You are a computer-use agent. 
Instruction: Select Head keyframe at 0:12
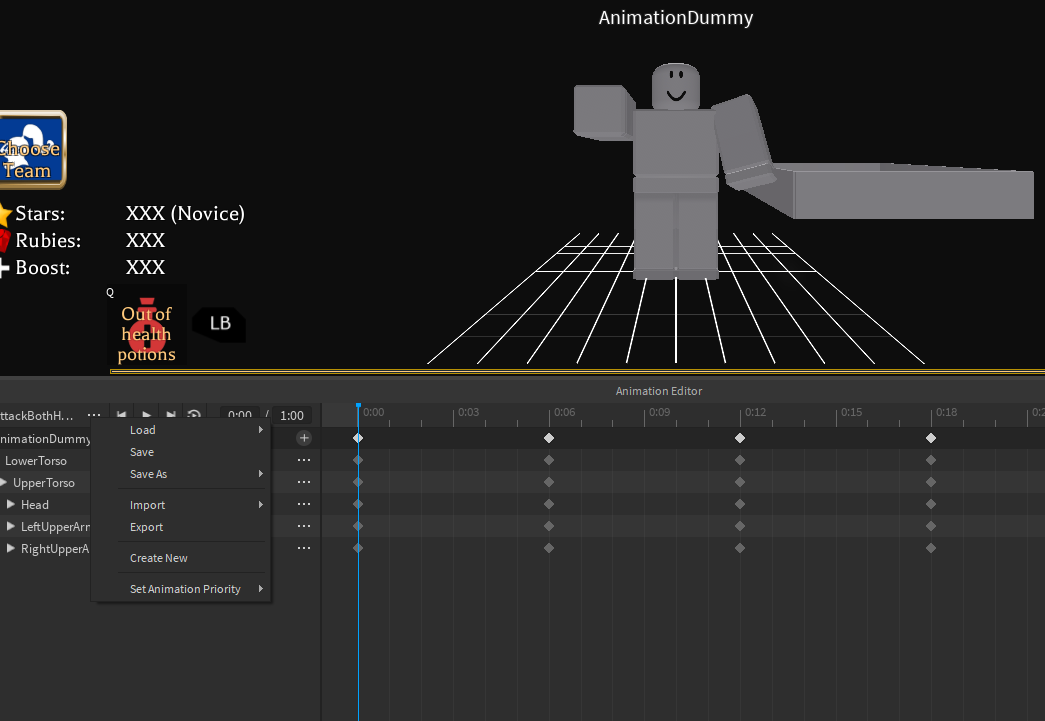[740, 504]
